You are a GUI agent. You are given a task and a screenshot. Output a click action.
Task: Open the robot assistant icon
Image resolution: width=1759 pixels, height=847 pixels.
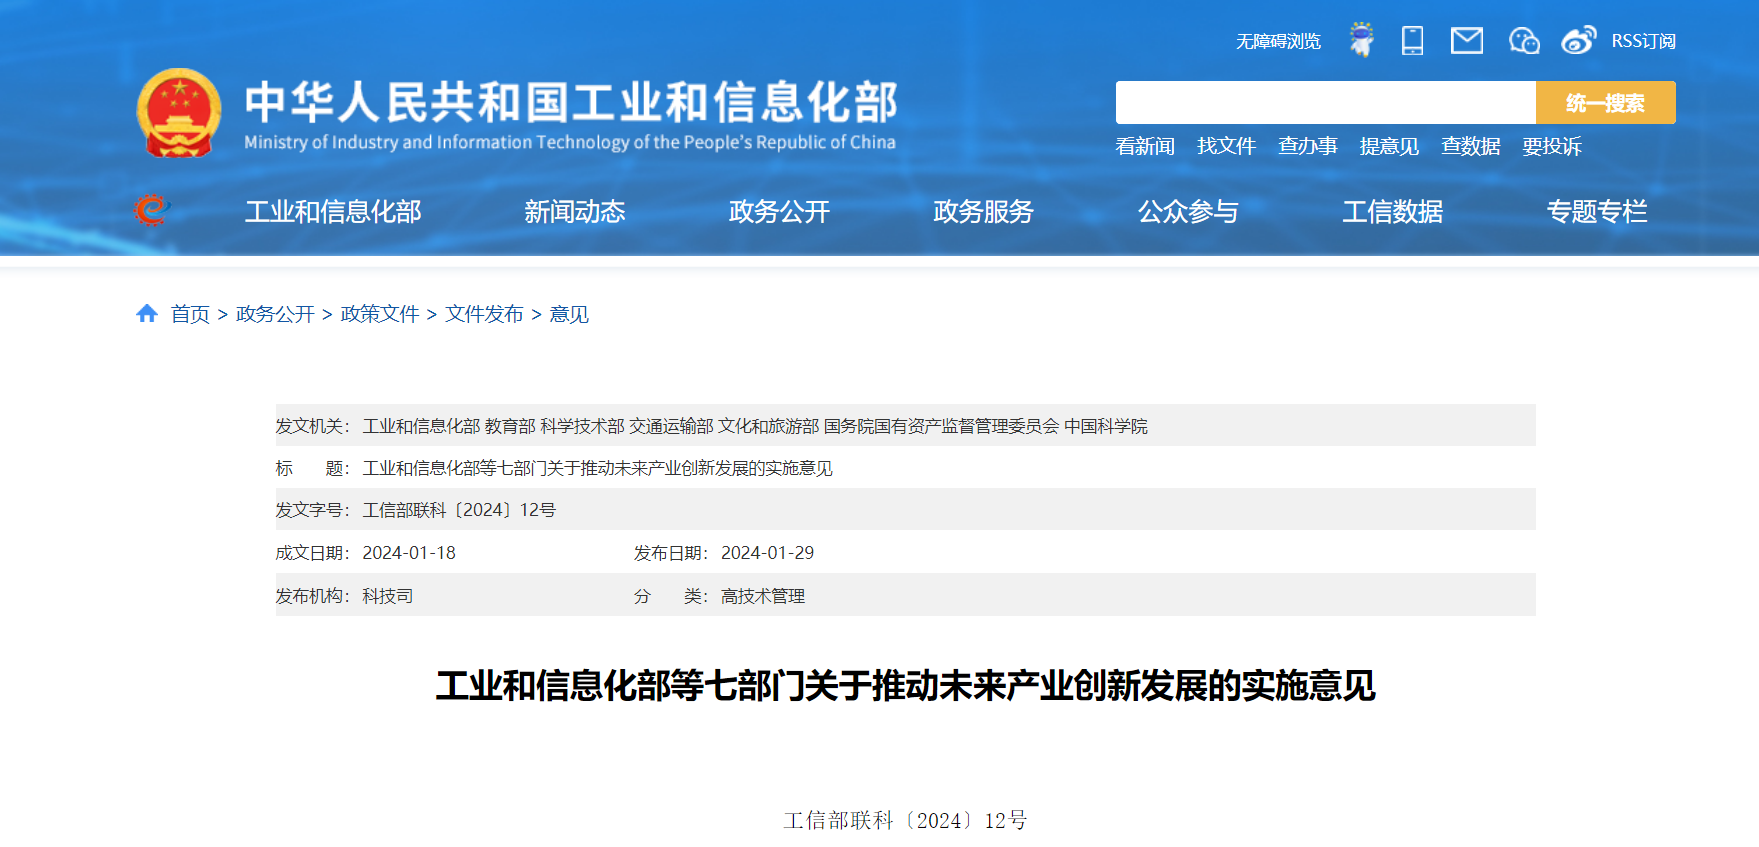pyautogui.click(x=1361, y=40)
